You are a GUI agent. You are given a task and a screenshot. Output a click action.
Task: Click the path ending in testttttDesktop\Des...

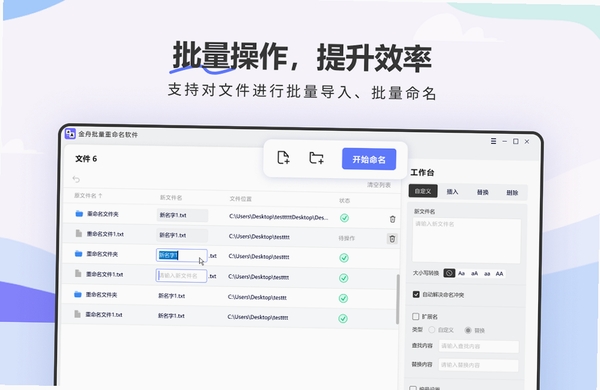(x=278, y=217)
